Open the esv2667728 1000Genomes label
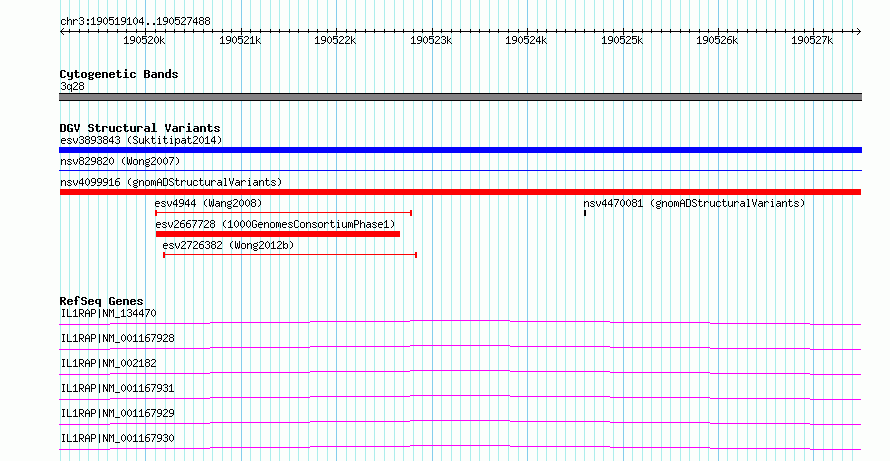890x461 pixels. [275, 224]
